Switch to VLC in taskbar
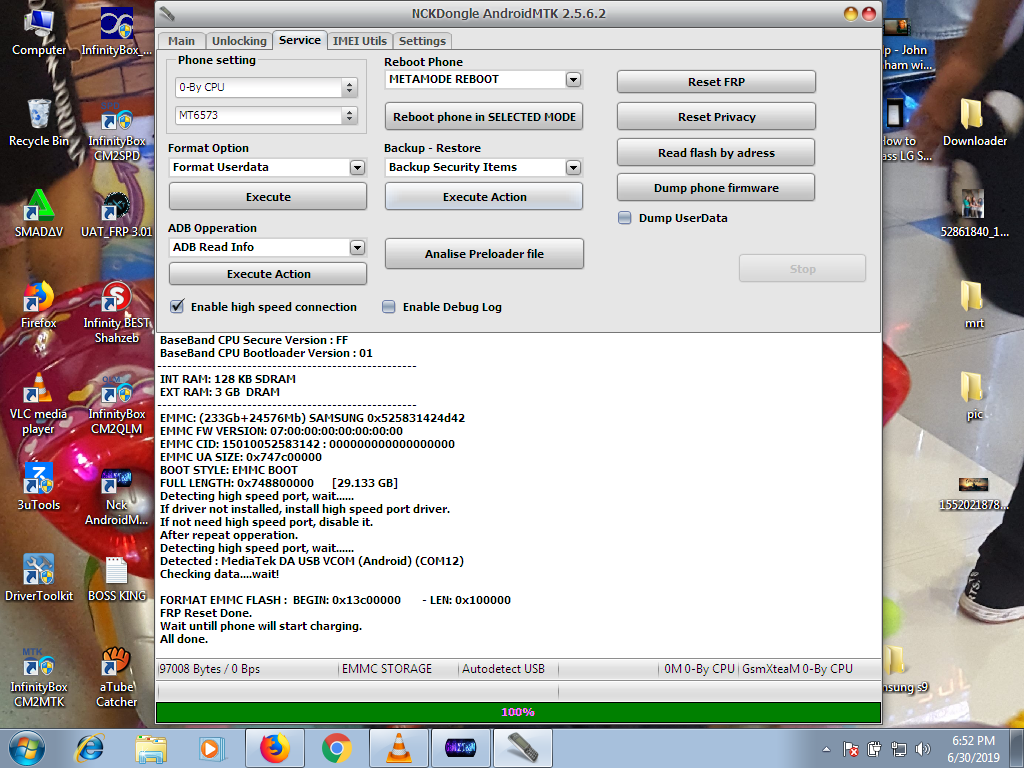 [x=398, y=748]
